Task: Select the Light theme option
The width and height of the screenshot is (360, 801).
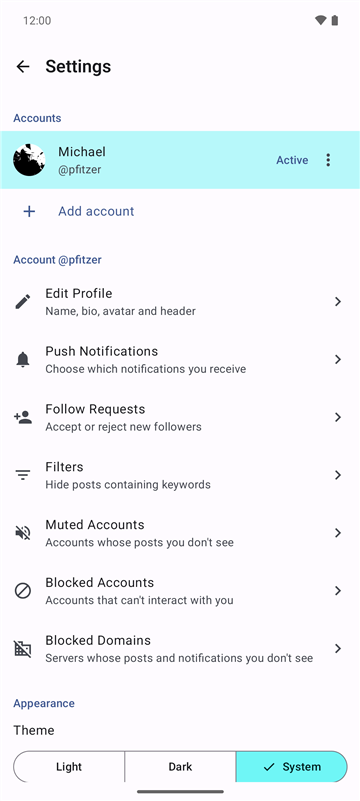Action: click(x=69, y=767)
